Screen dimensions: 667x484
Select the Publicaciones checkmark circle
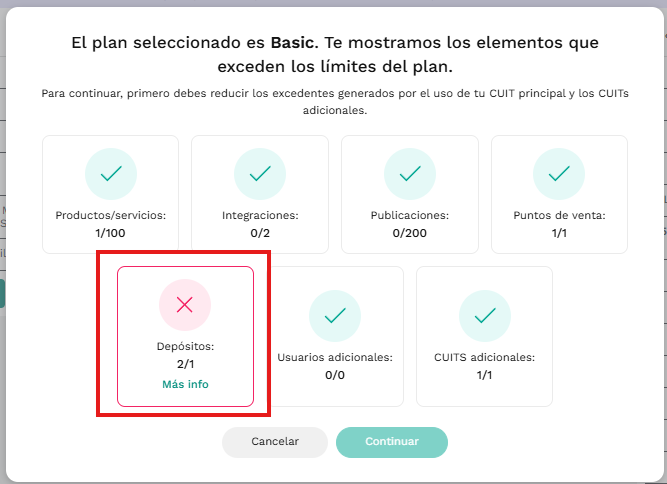410,174
